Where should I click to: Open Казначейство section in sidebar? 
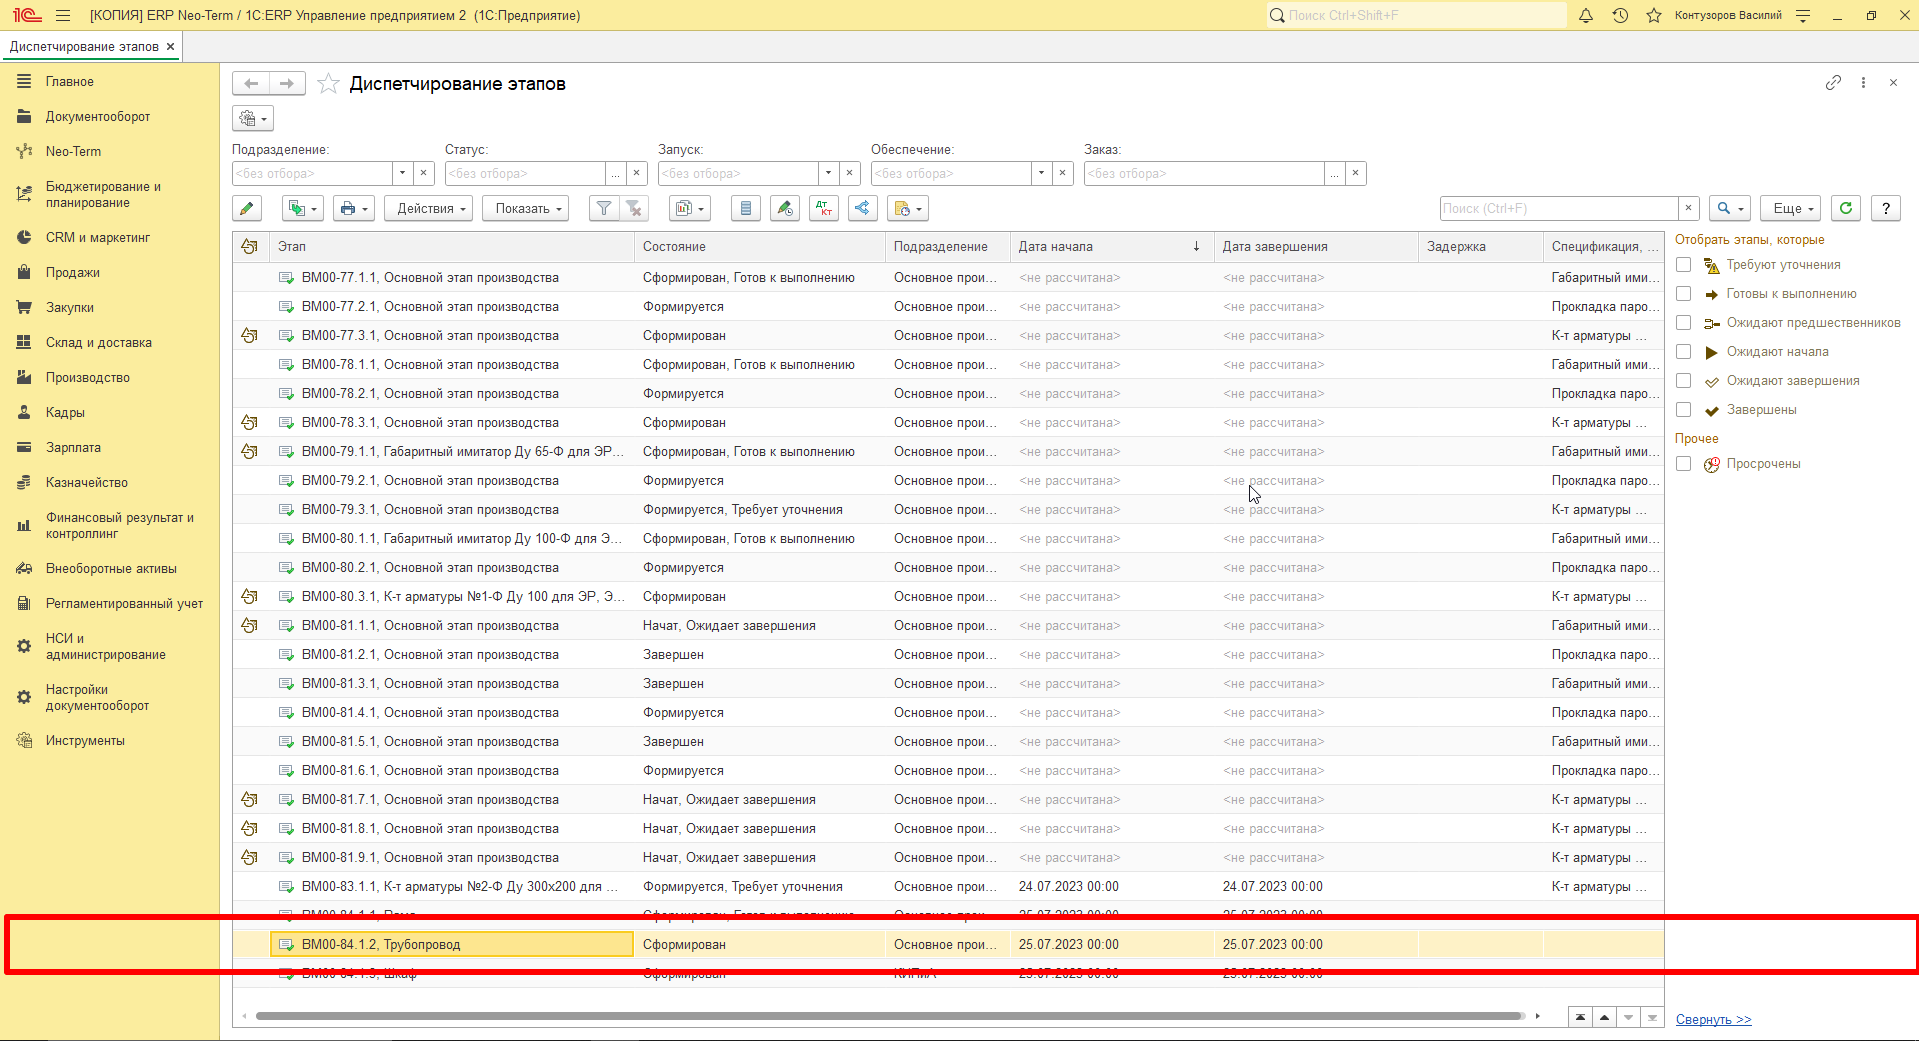[87, 482]
